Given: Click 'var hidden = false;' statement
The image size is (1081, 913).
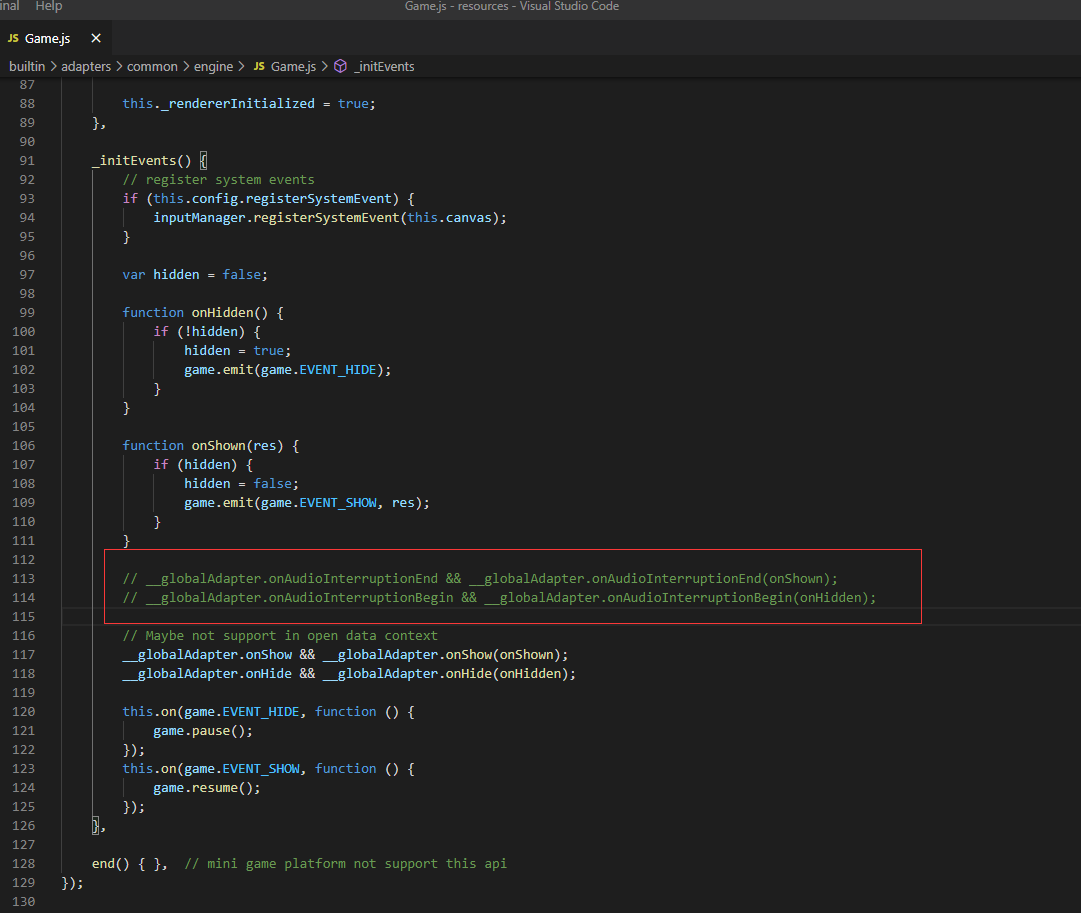Looking at the screenshot, I should click(195, 274).
